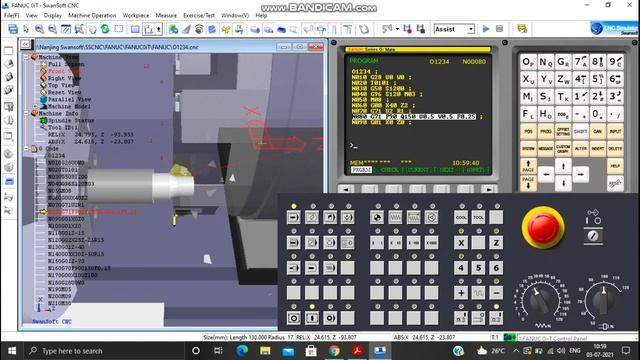
Task: Click the cursor down arrow key
Action: tap(563, 183)
